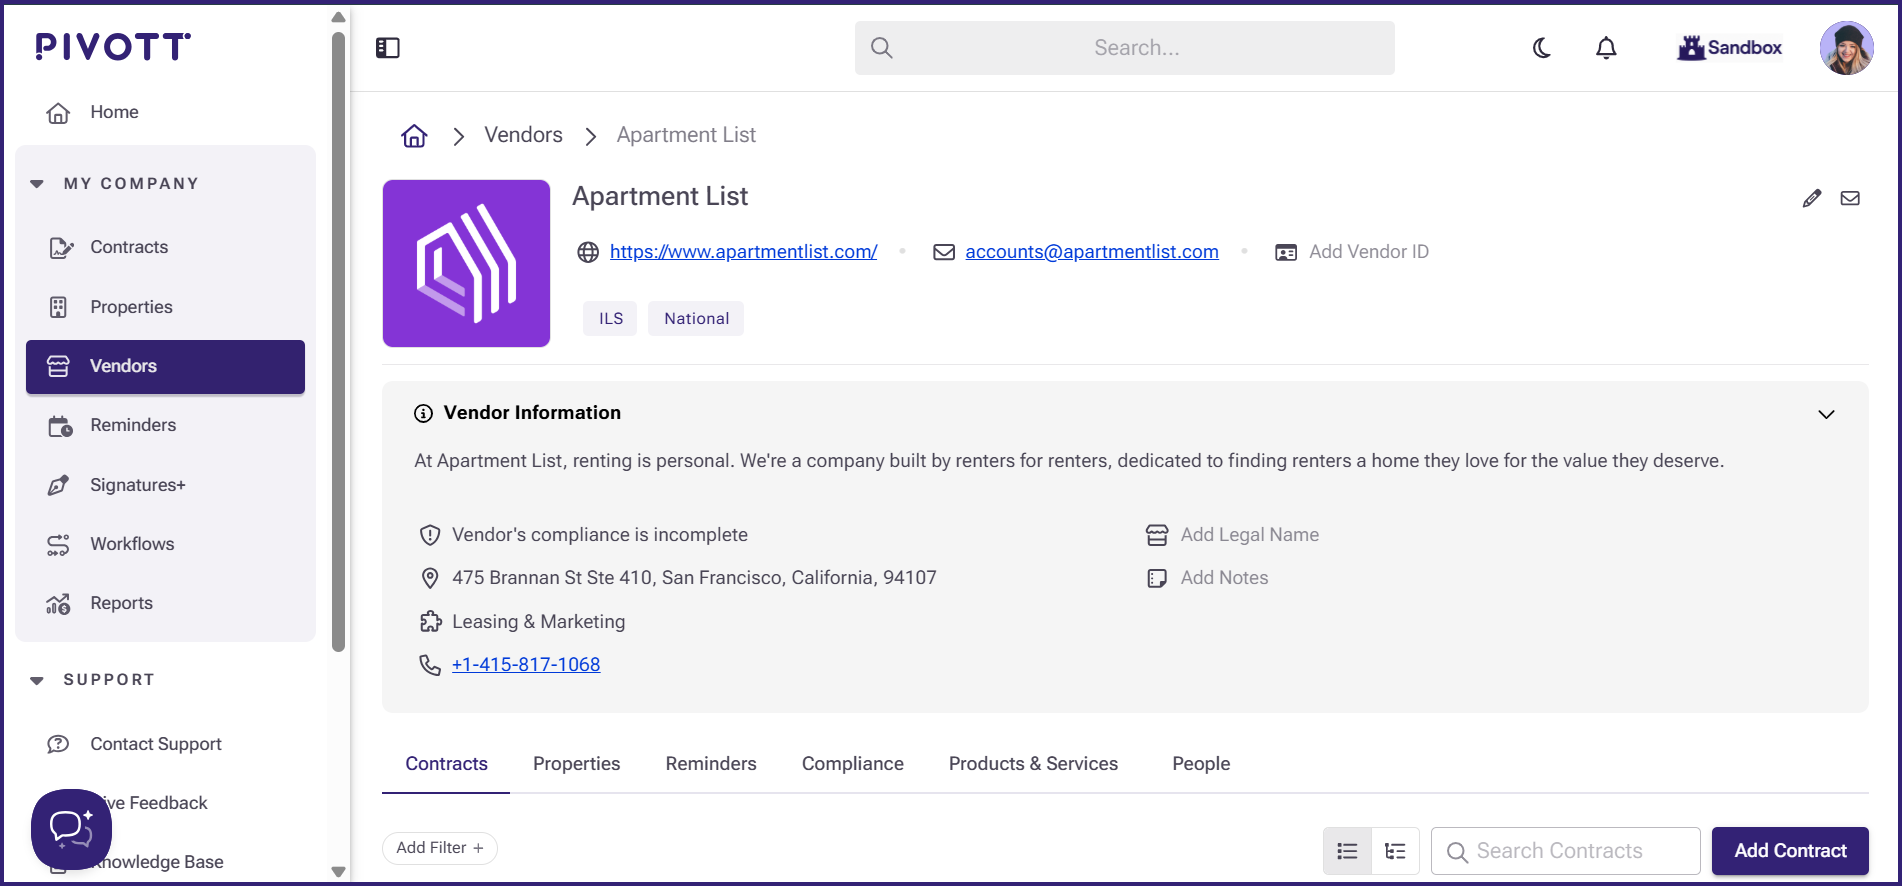Click Leasing & Marketing category text
Image resolution: width=1902 pixels, height=886 pixels.
tap(539, 622)
